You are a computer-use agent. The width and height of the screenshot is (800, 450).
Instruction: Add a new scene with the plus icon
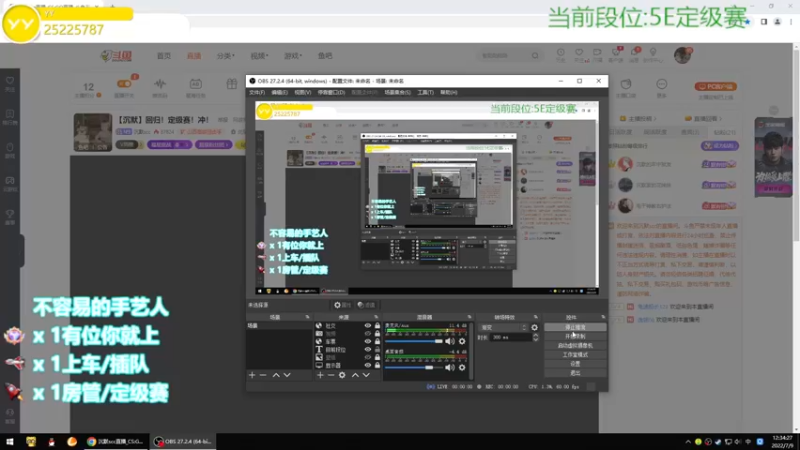pyautogui.click(x=252, y=375)
